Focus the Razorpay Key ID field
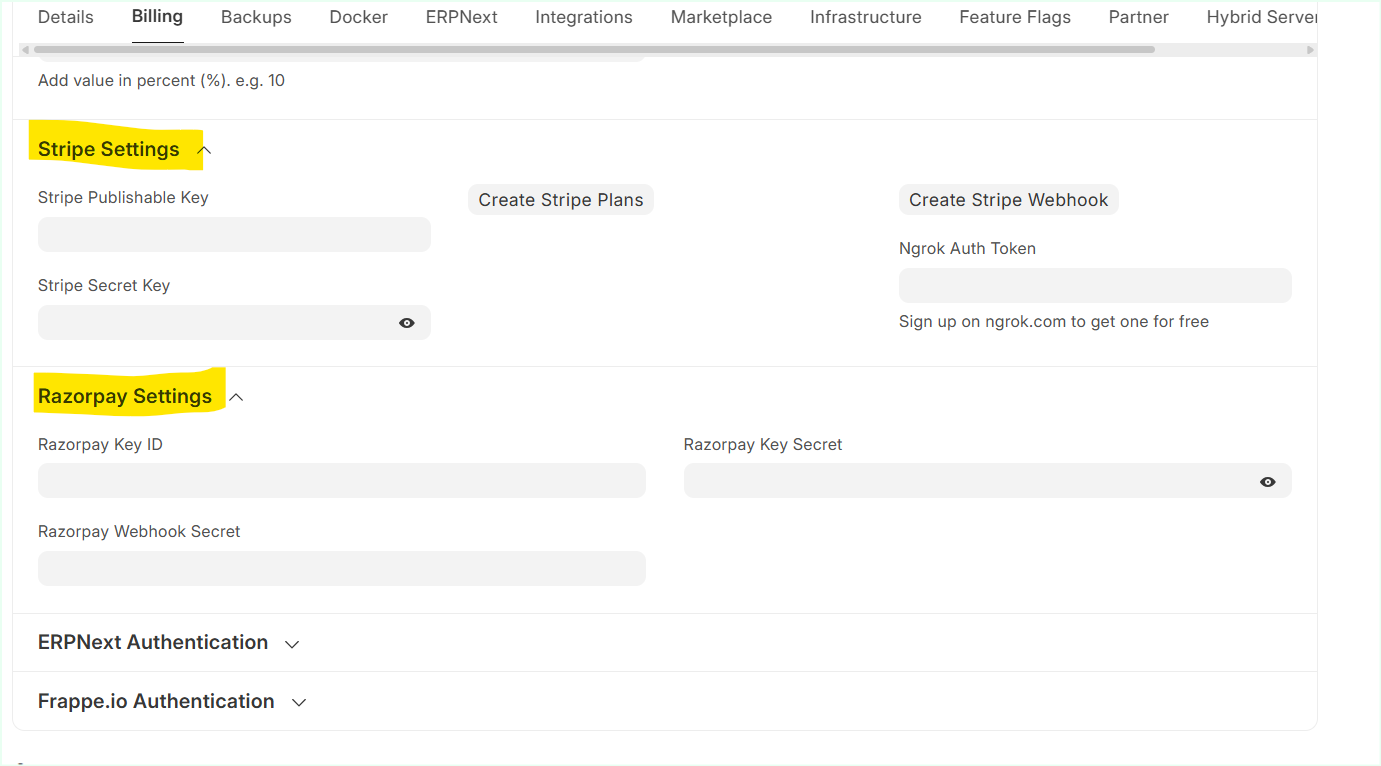 (x=342, y=480)
